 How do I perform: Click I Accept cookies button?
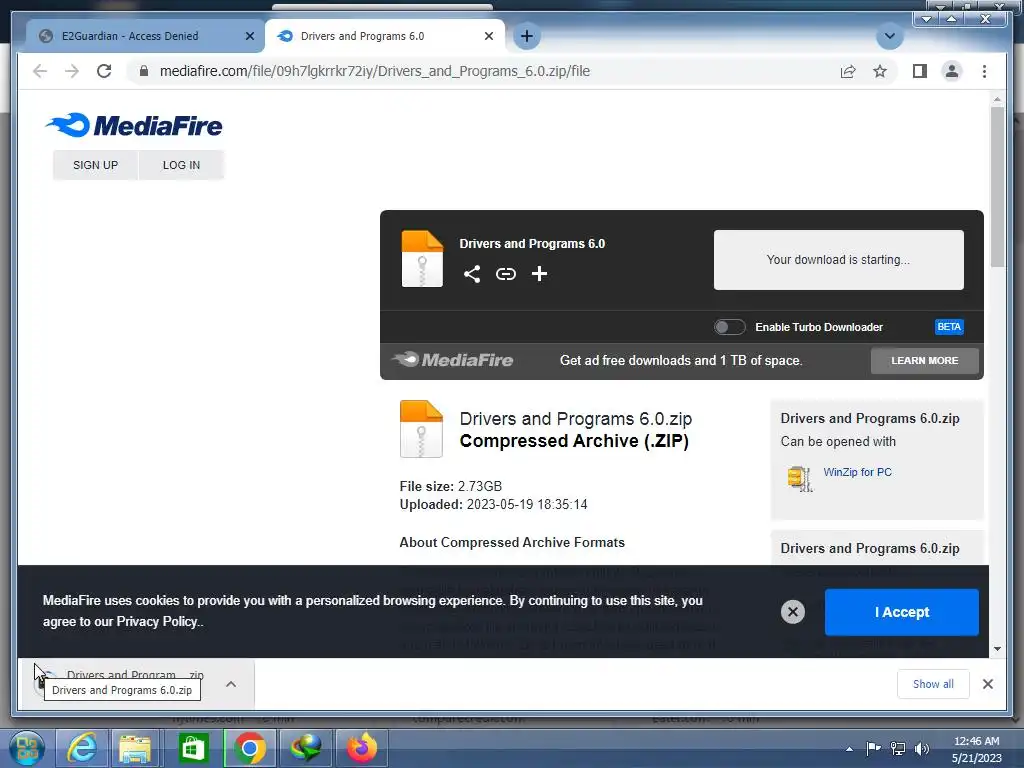coord(901,612)
